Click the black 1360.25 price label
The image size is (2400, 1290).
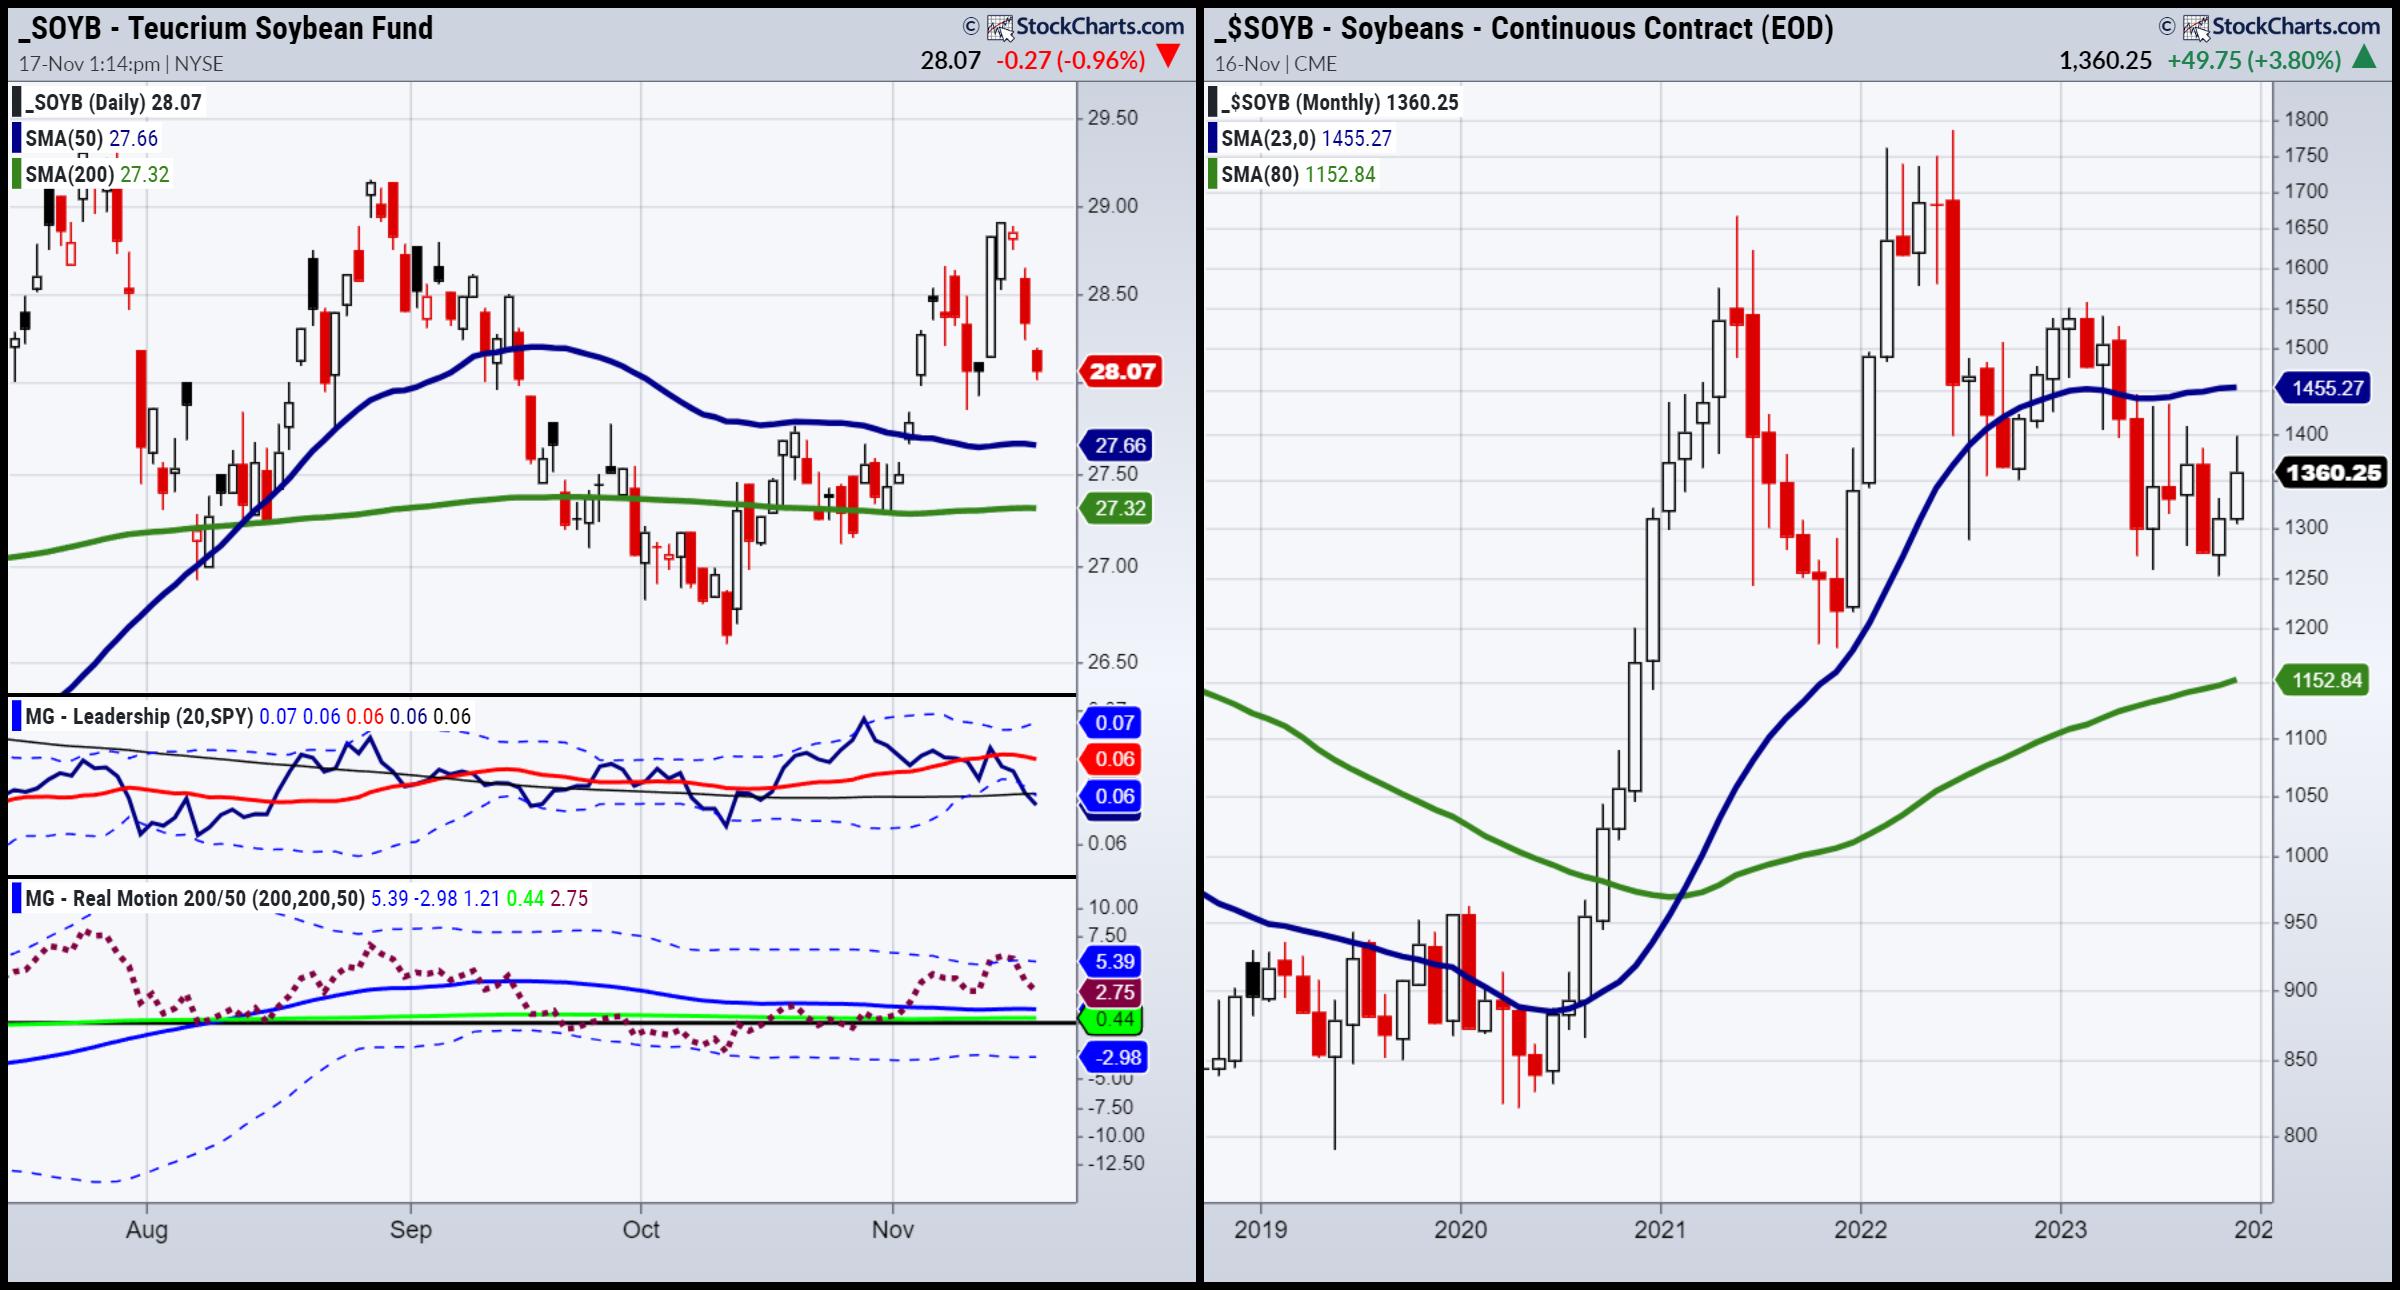click(x=2333, y=472)
